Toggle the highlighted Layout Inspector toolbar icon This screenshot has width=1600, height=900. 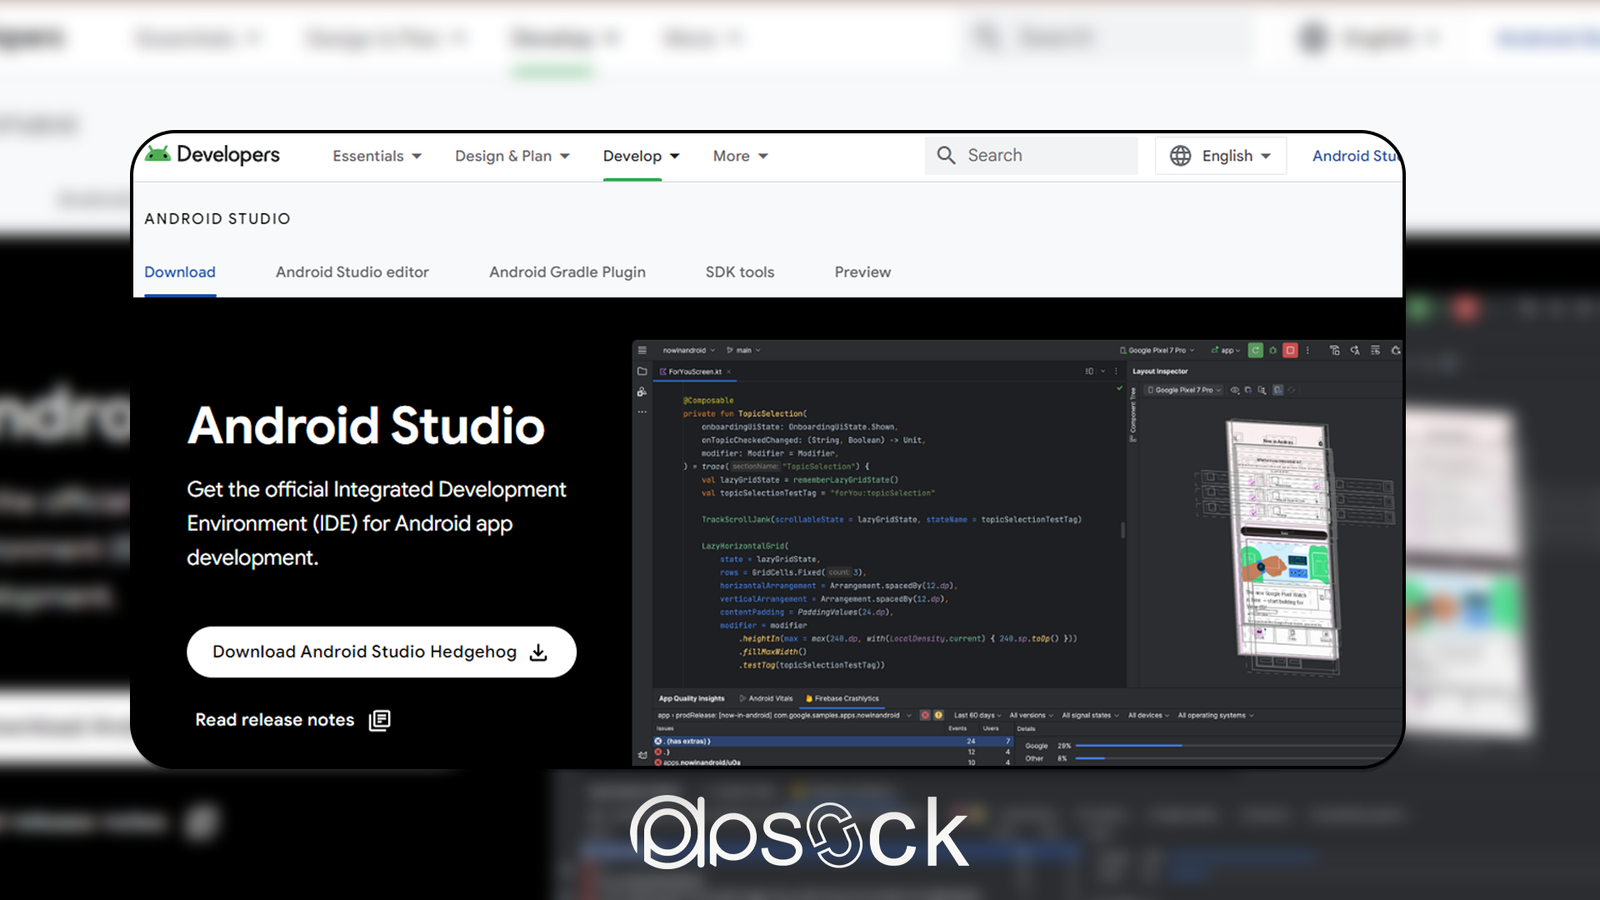1277,390
